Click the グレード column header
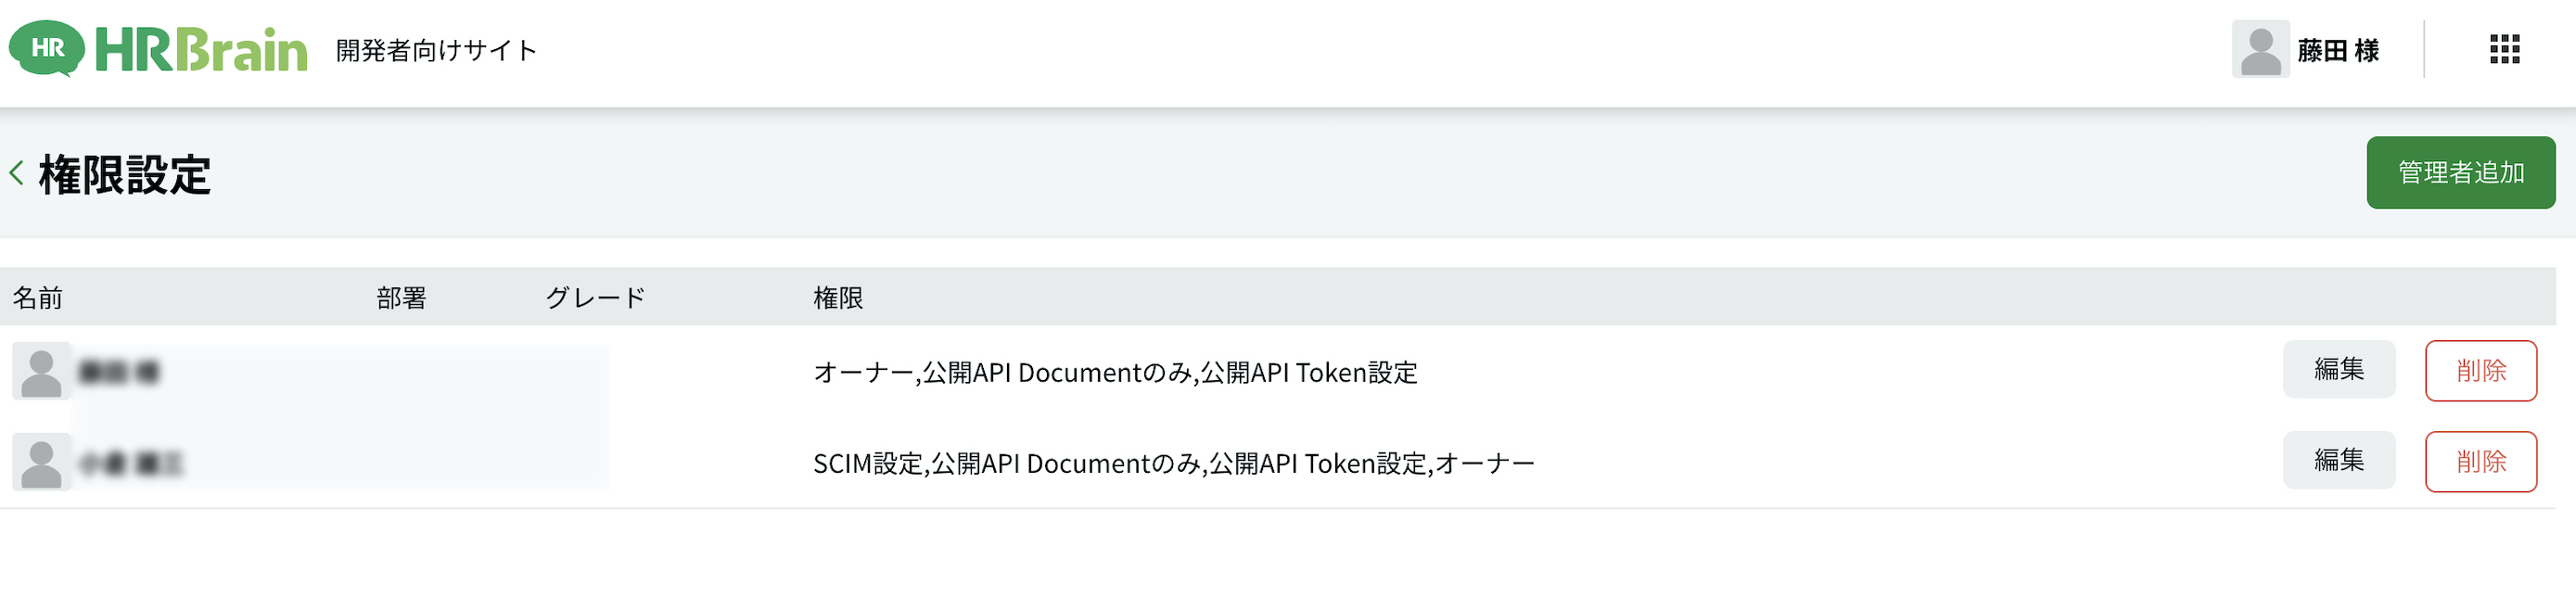This screenshot has width=2576, height=597. [x=595, y=298]
